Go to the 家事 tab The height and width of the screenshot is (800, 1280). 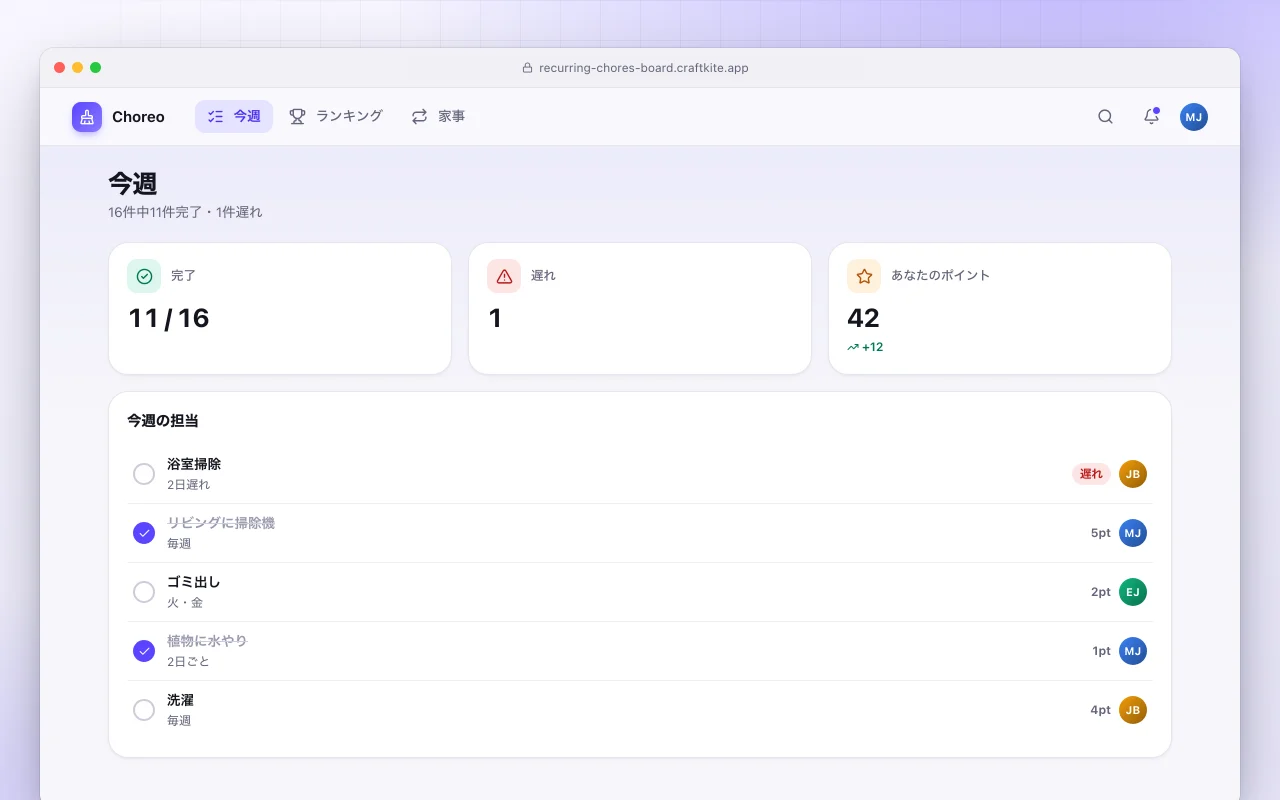438,117
